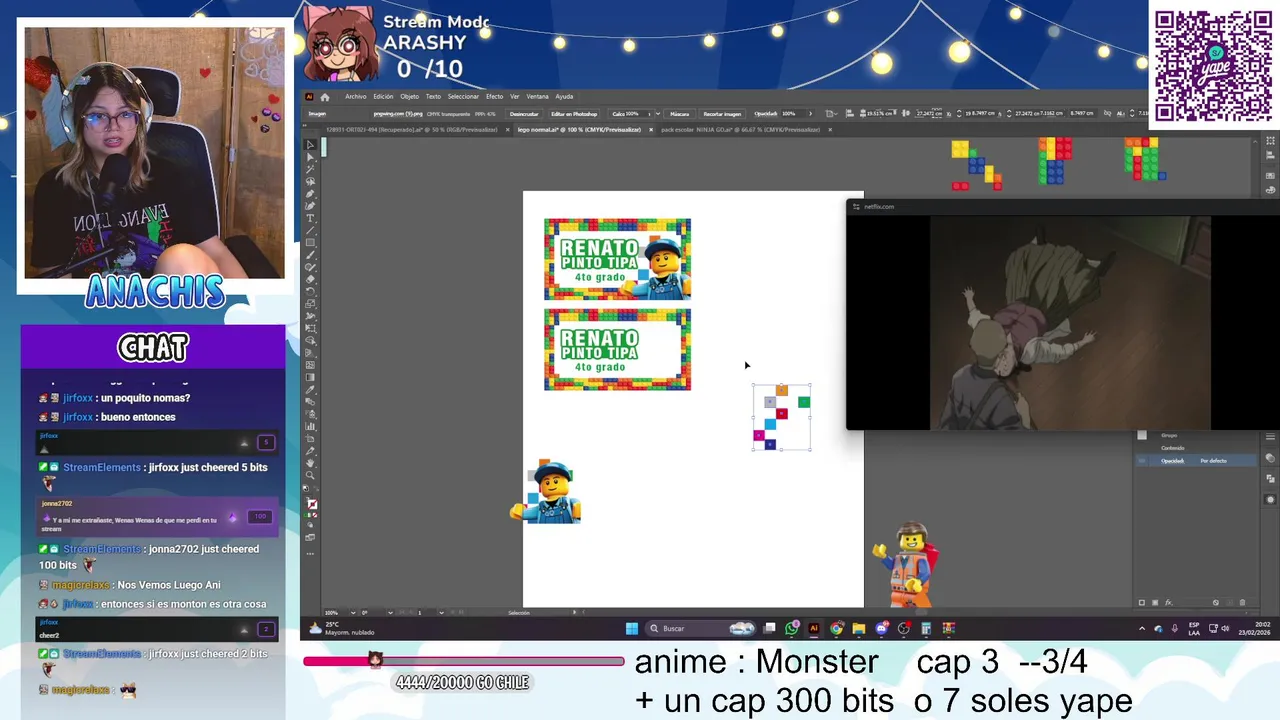
Task: Select the Rotate tool
Action: point(311,291)
